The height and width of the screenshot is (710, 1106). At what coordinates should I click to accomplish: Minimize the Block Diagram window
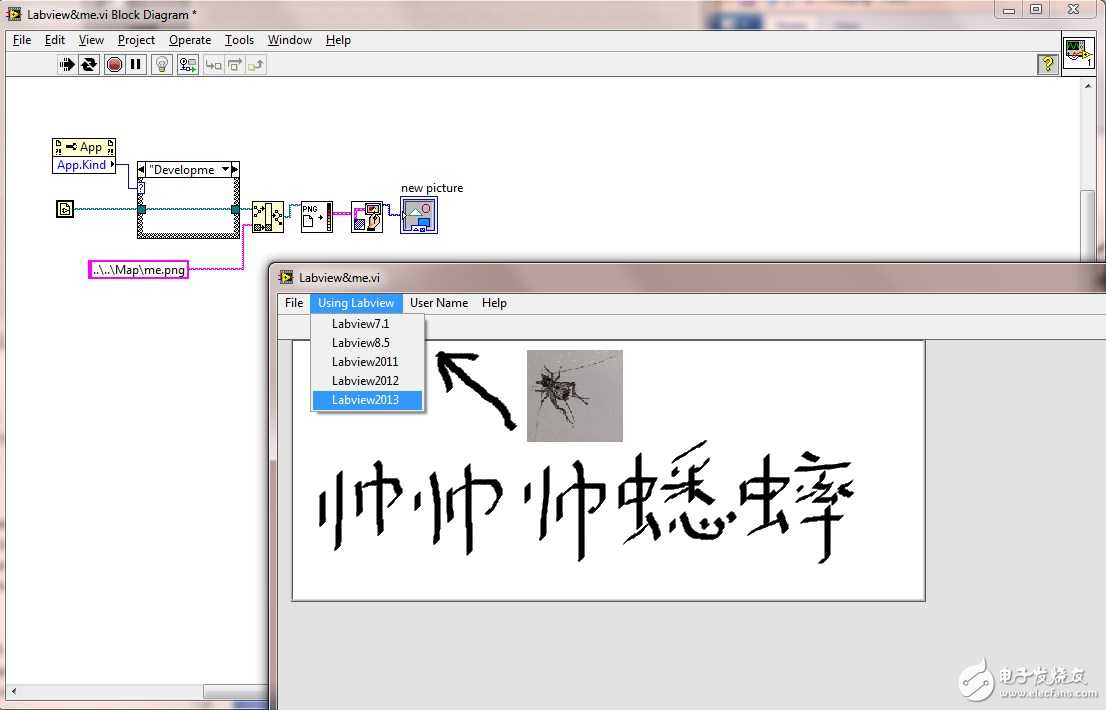pos(1009,10)
